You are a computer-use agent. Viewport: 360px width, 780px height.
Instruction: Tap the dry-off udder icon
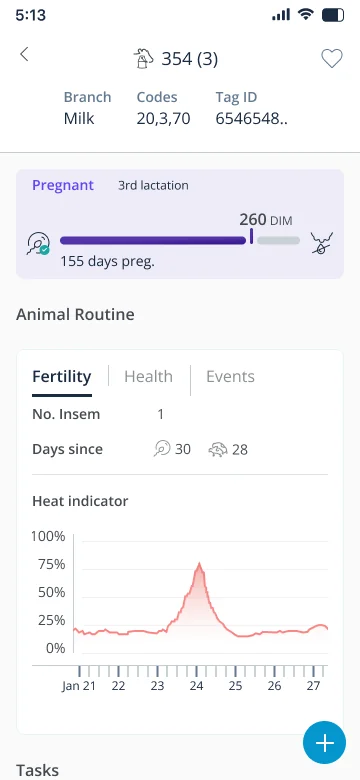322,243
